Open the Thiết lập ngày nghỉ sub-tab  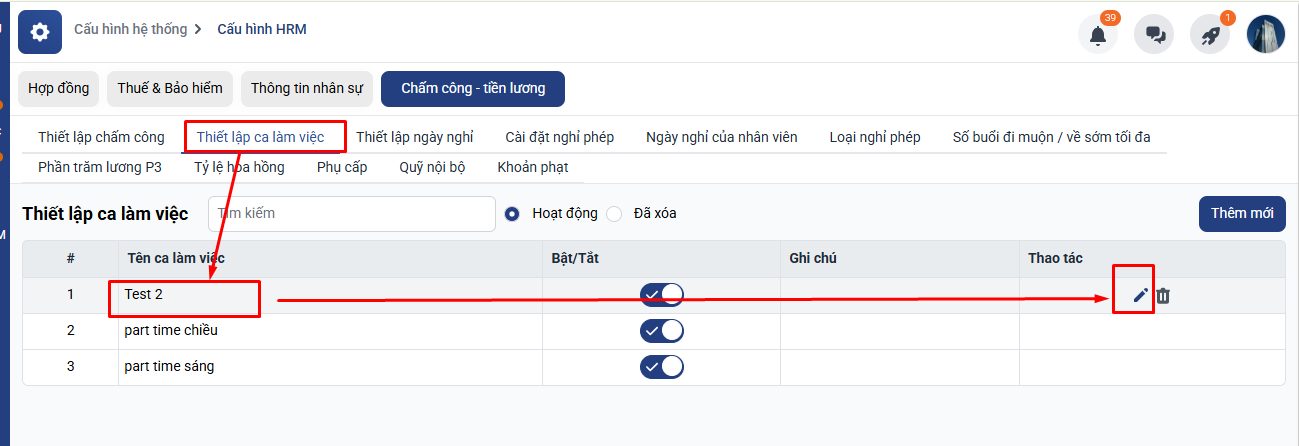[414, 137]
